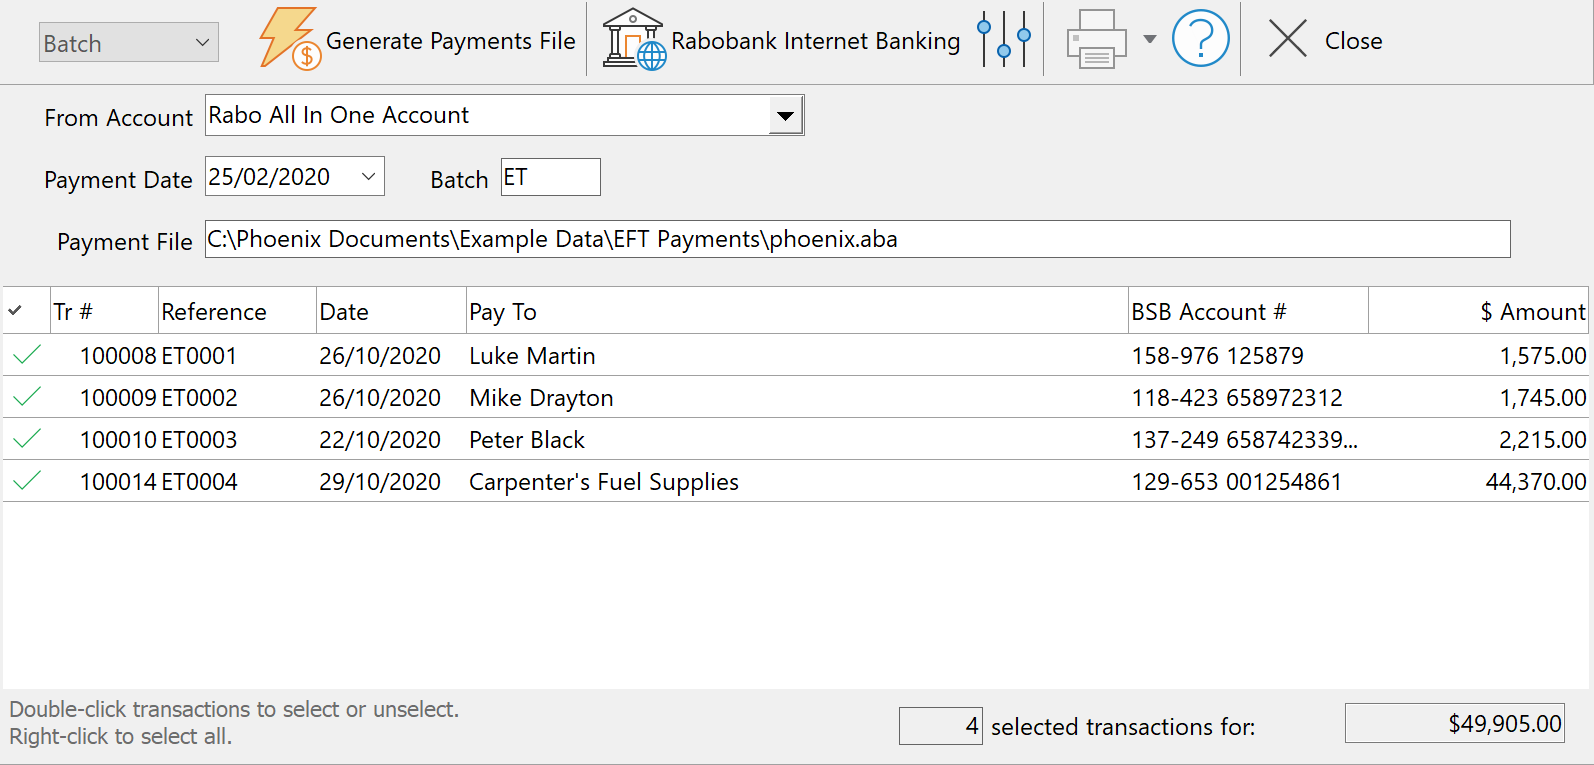Viewport: 1594px width, 765px height.
Task: Select transaction number 100008
Action: 118,356
